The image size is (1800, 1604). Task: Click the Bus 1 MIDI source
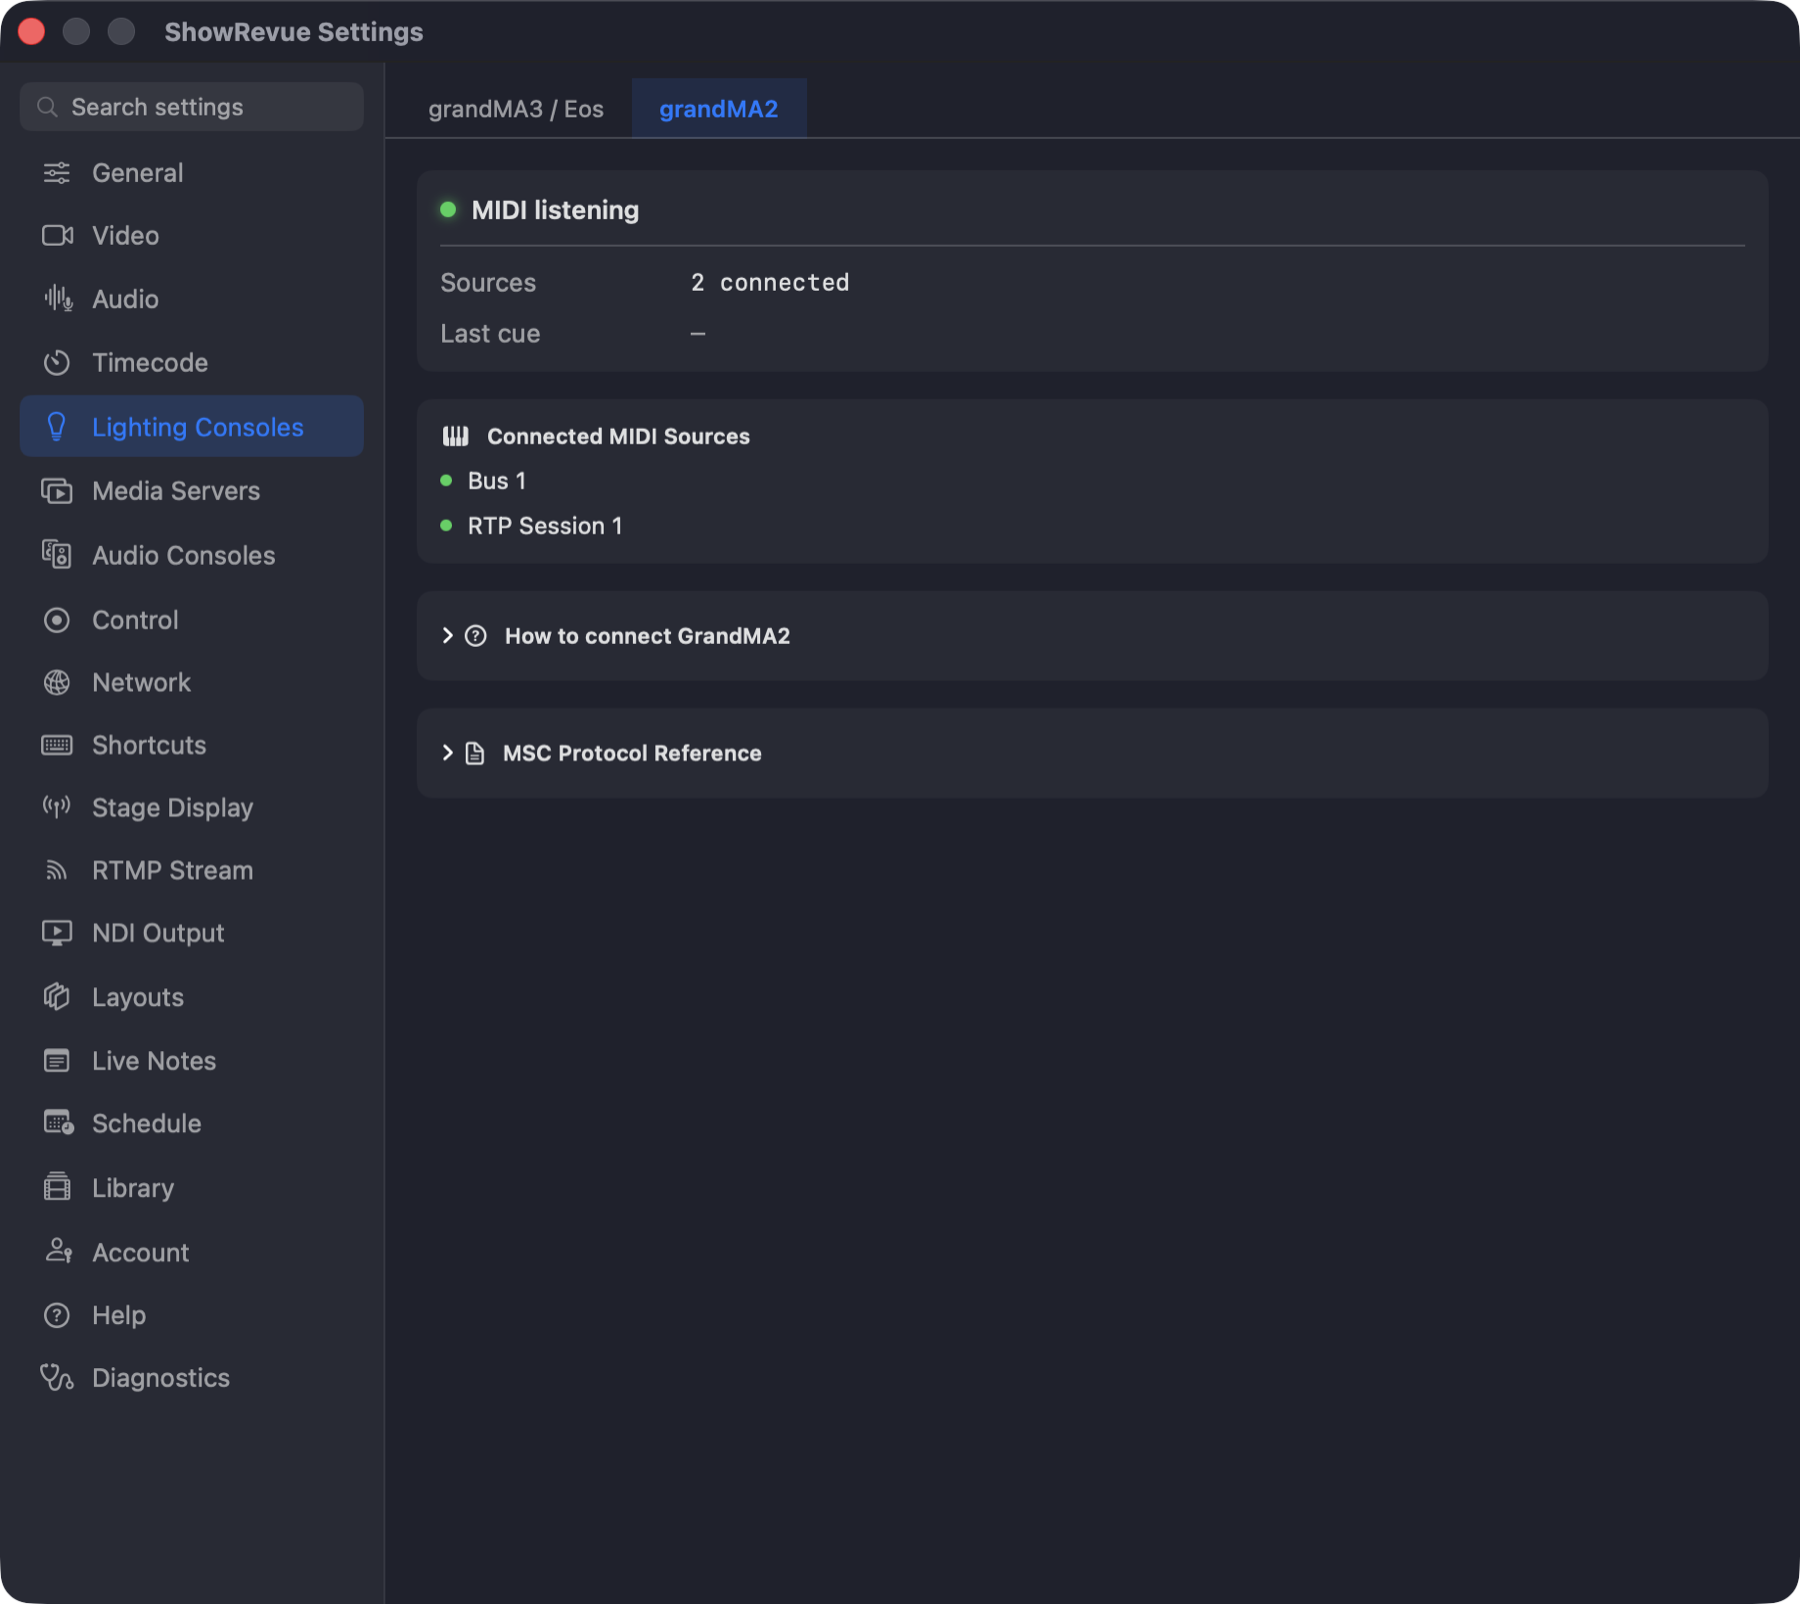497,481
